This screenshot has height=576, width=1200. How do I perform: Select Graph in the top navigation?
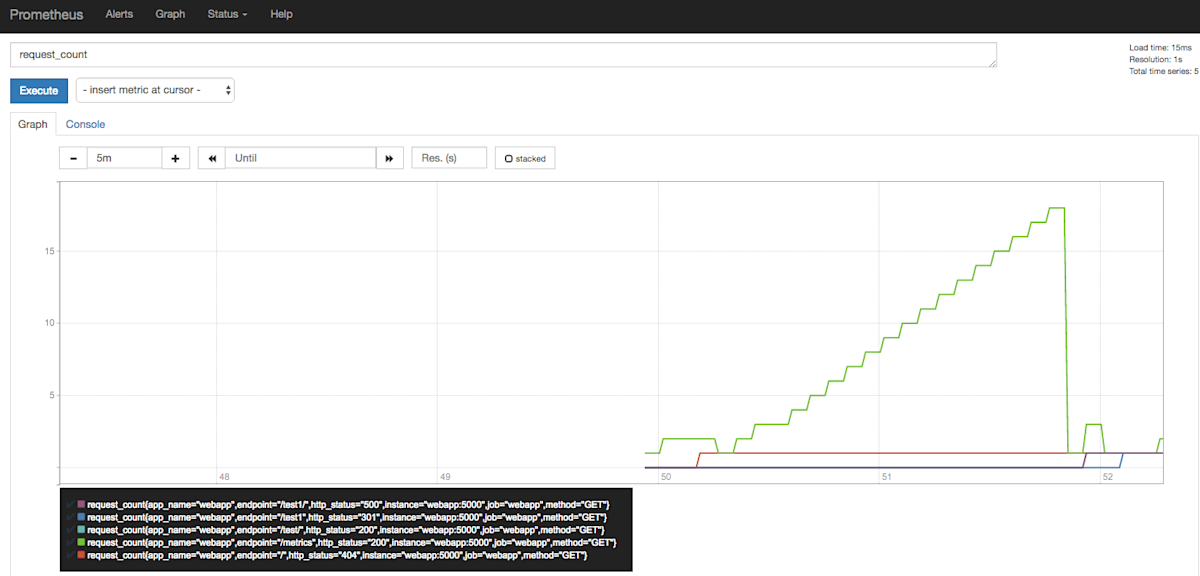[170, 14]
